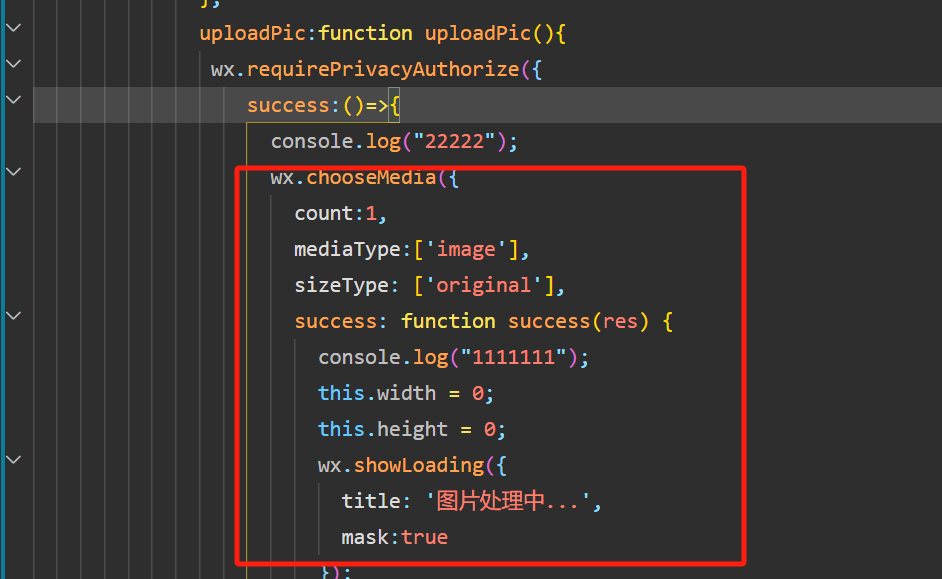The image size is (942, 579).
Task: Click the uploadPic:function uploadPic(){ line
Action: 382,34
